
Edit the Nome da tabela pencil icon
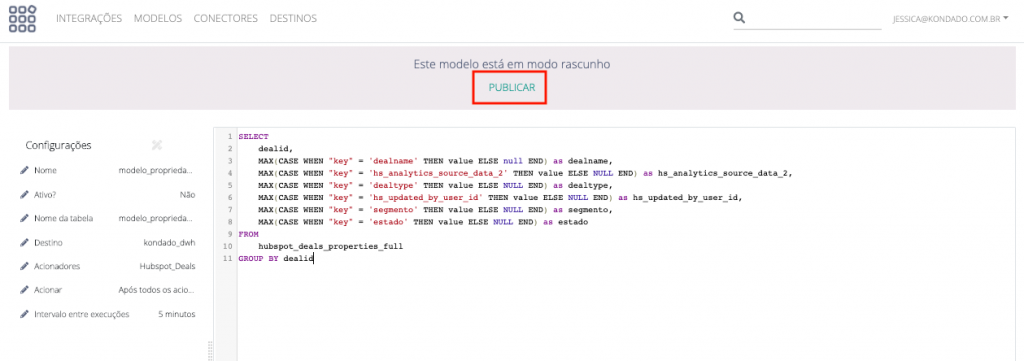pyautogui.click(x=24, y=218)
